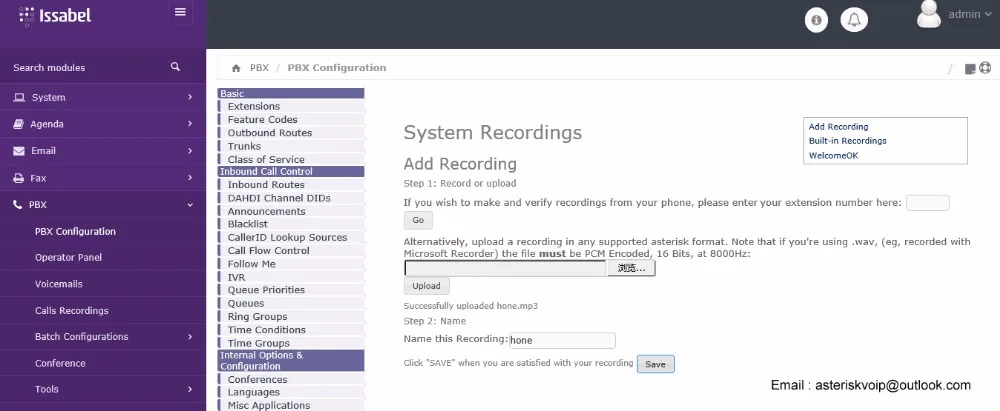
Task: Open the Outbound Routes link
Action: pos(270,133)
